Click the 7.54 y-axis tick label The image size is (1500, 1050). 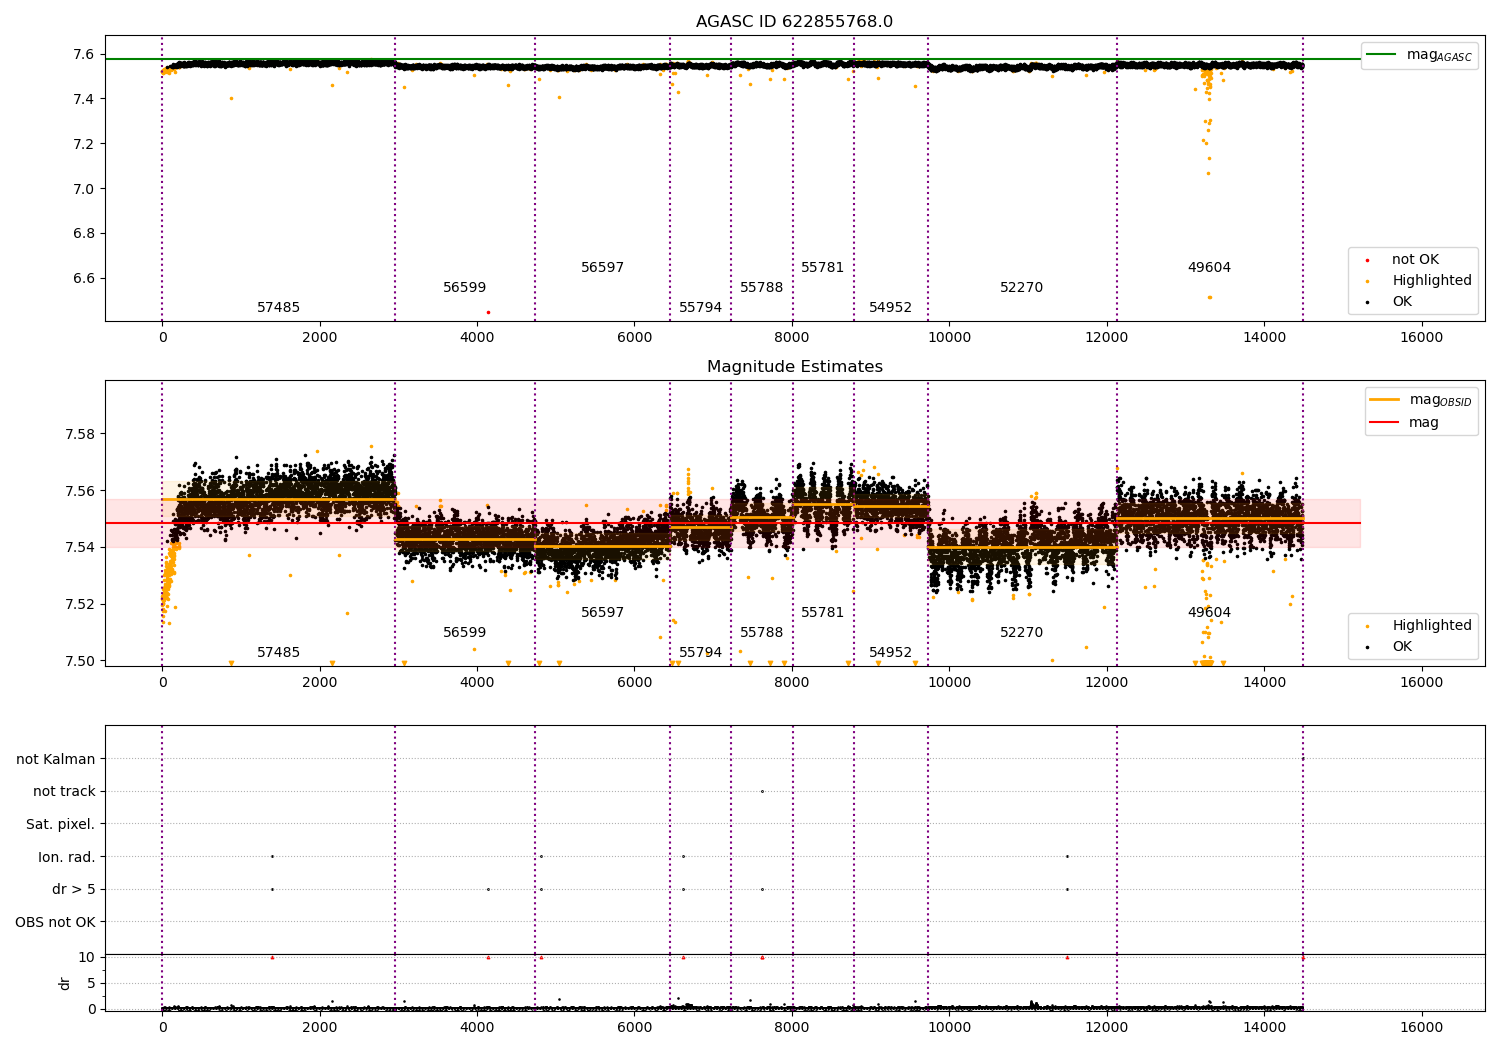pos(81,547)
